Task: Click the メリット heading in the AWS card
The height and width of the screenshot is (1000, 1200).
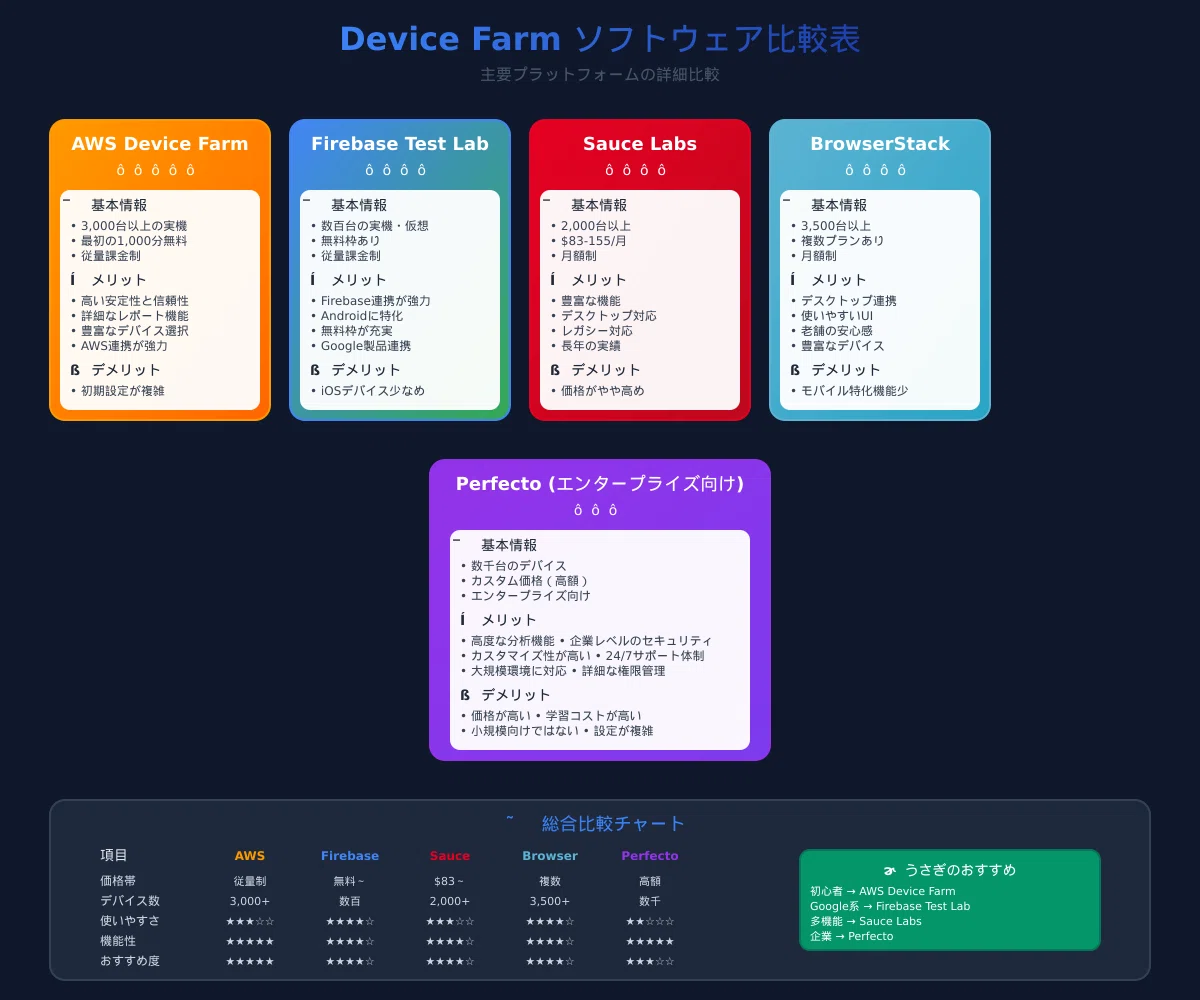Action: point(119,280)
